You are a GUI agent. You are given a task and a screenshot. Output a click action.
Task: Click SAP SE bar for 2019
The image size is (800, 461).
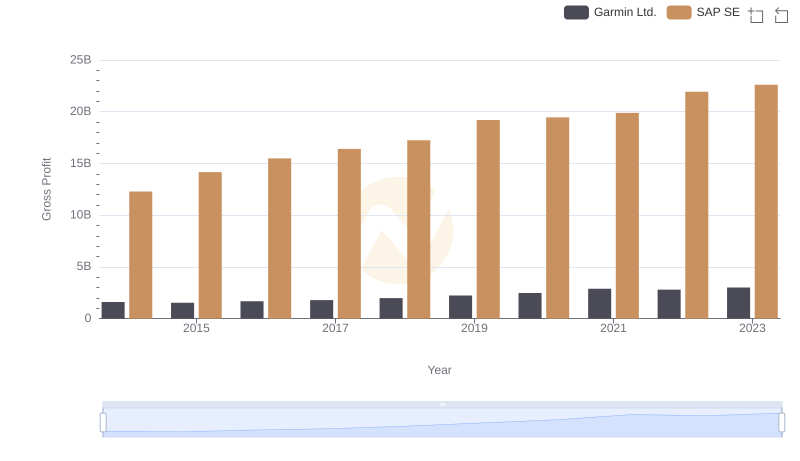pyautogui.click(x=488, y=219)
